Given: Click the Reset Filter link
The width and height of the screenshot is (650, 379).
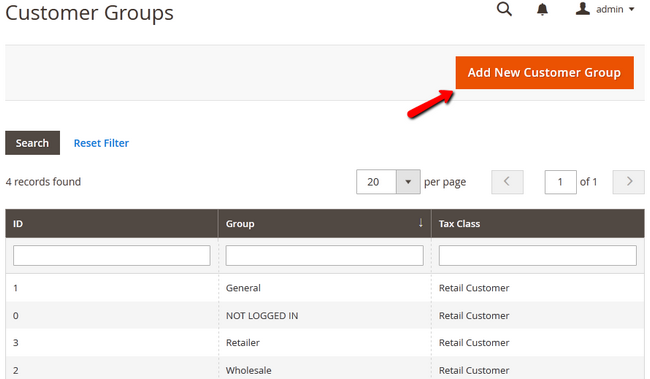Looking at the screenshot, I should pos(101,143).
